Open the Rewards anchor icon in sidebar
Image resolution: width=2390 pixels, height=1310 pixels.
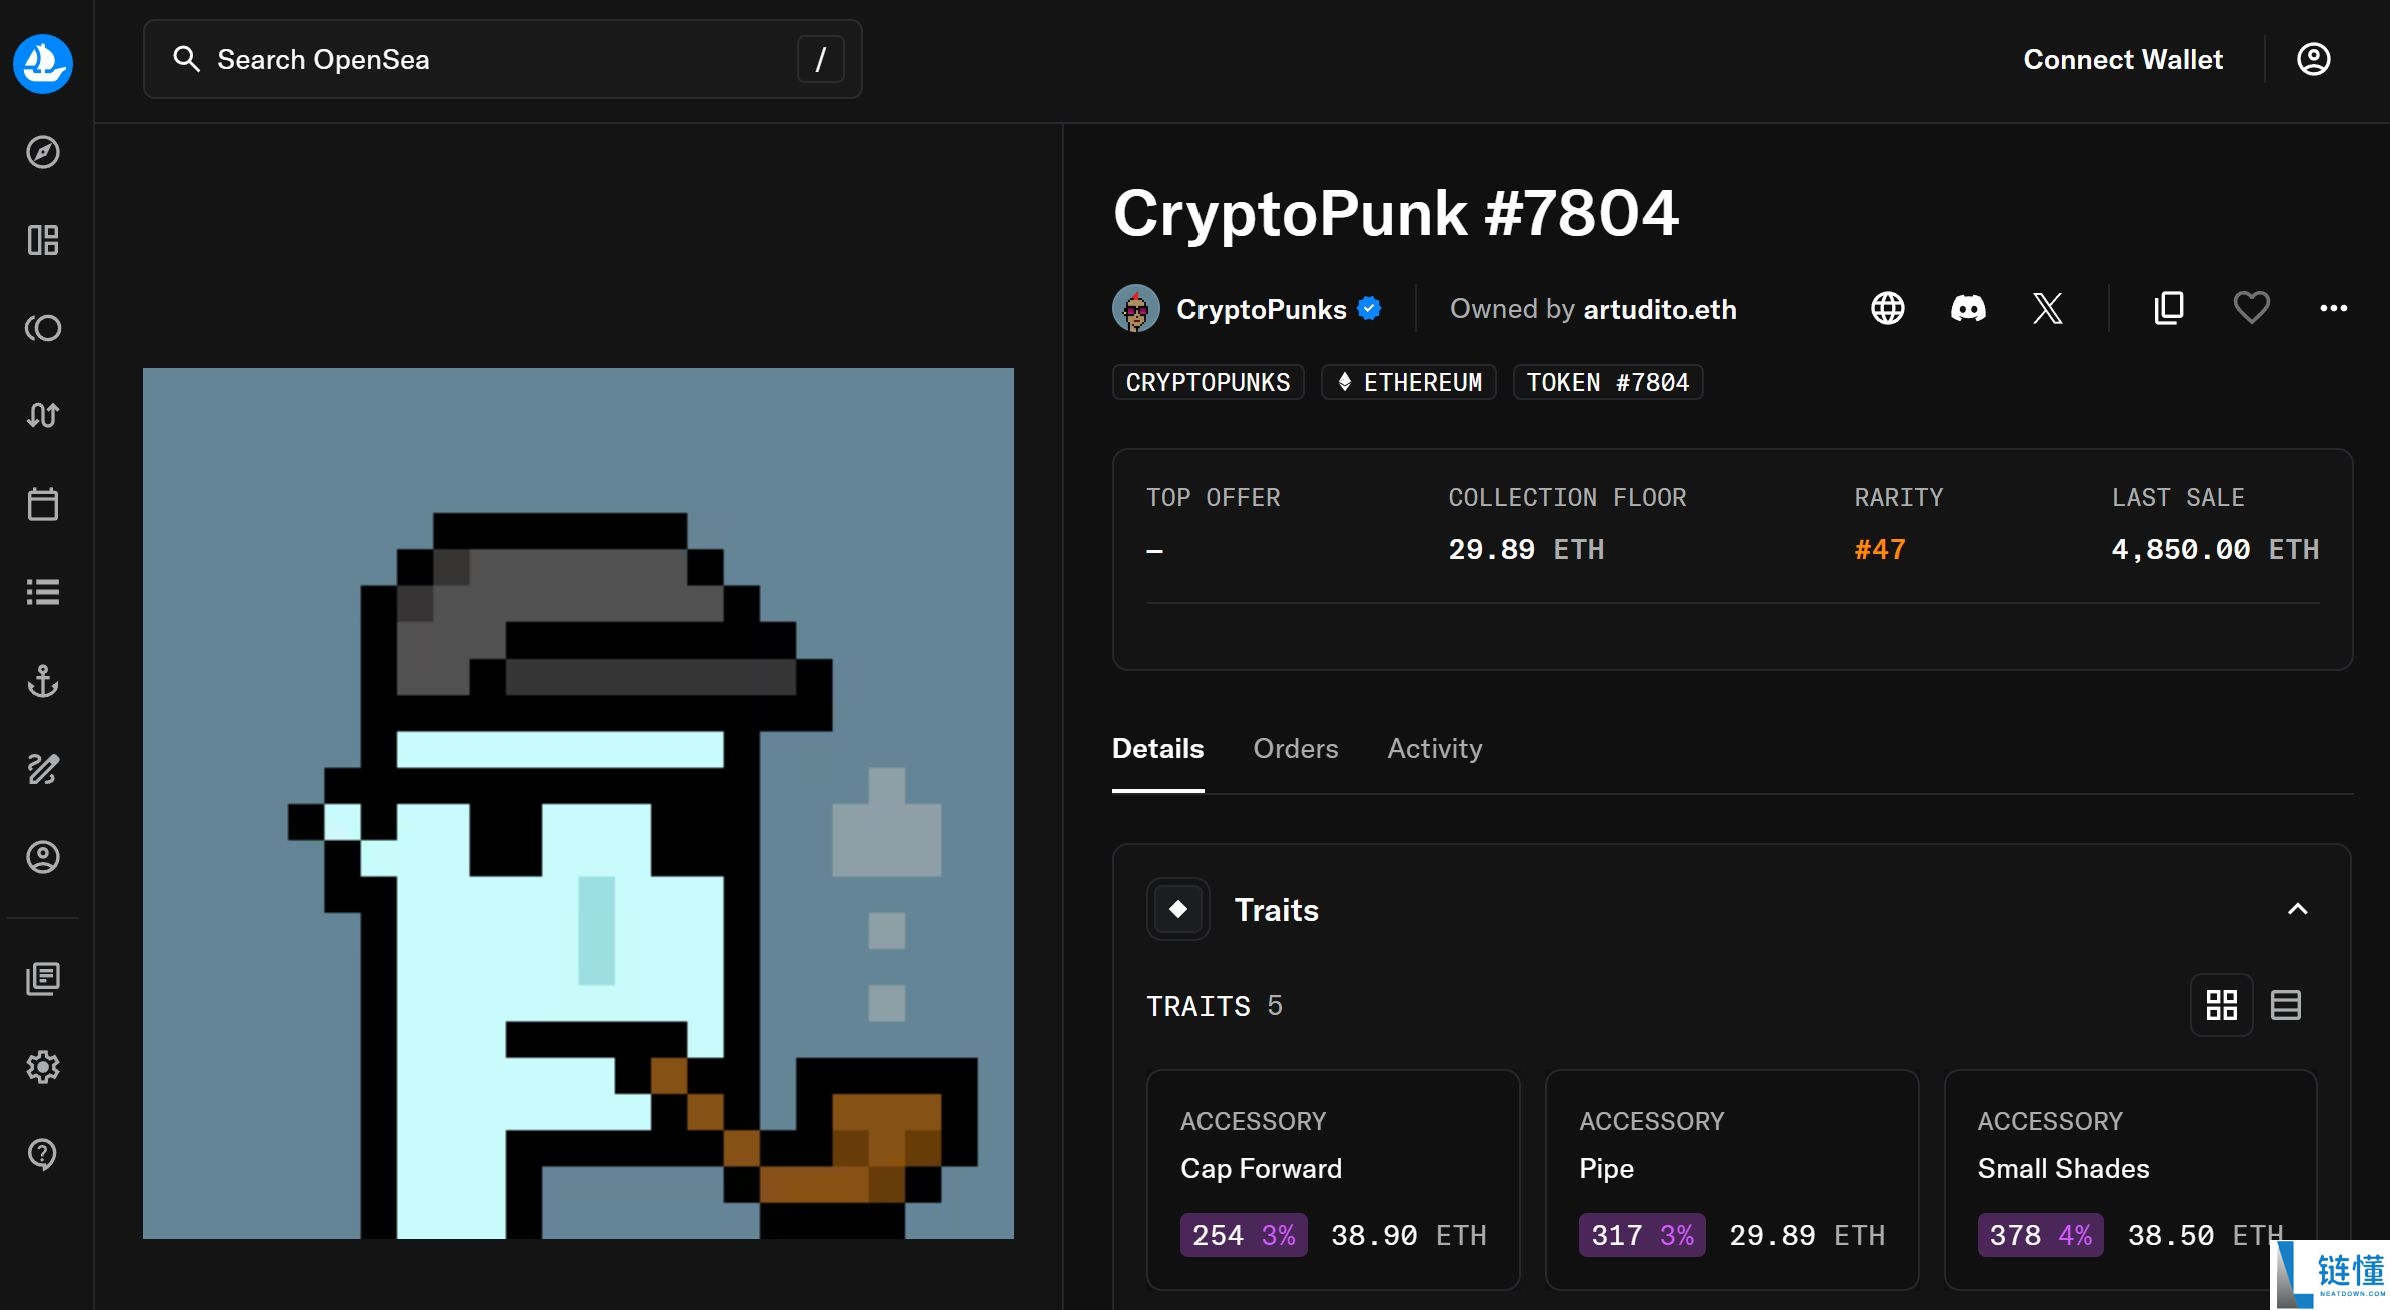pos(43,681)
